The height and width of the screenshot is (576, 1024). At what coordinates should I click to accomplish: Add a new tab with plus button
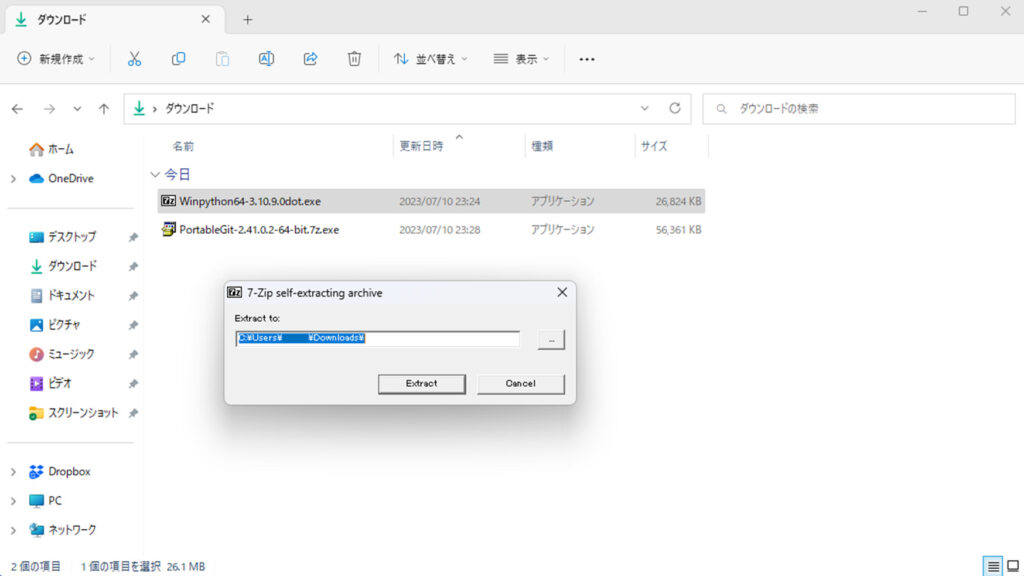[x=248, y=19]
